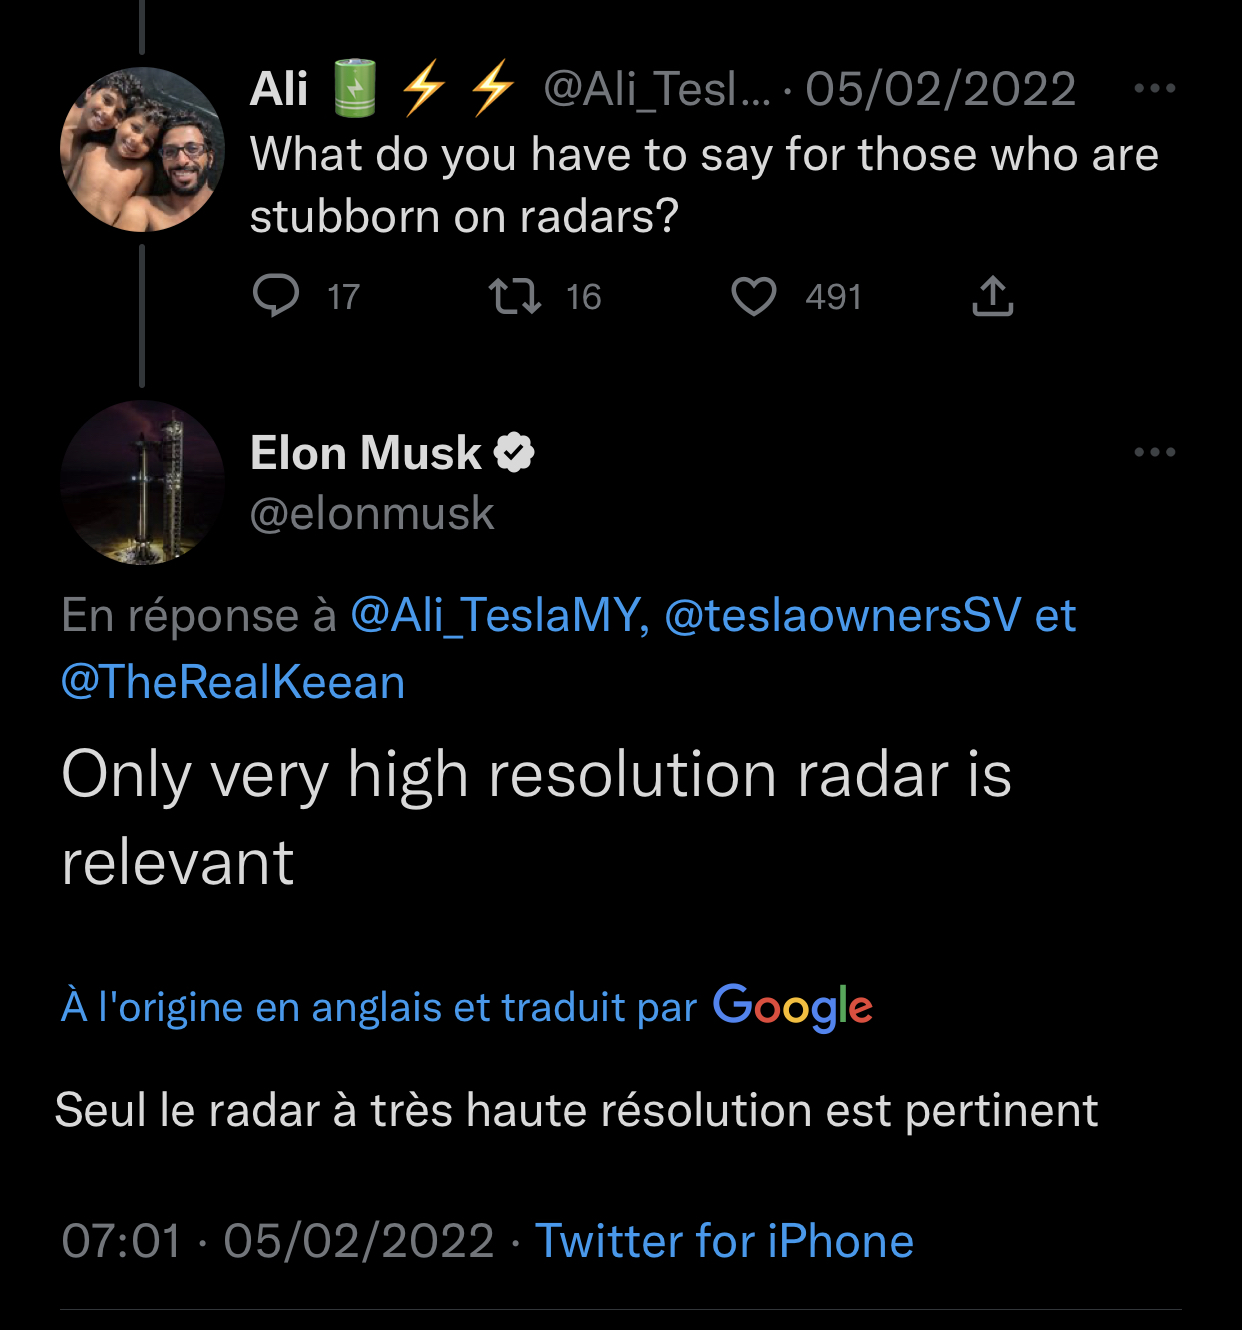Open Elon Musk display name
The image size is (1242, 1330).
[x=366, y=453]
